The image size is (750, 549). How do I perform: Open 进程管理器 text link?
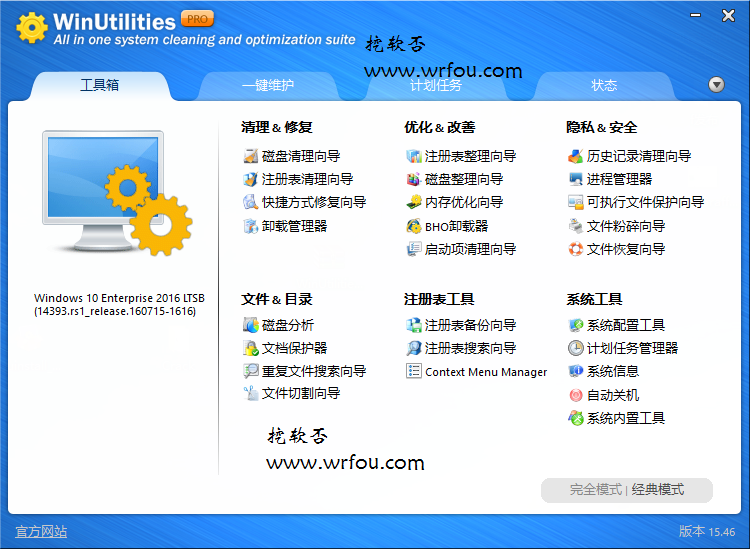619,179
